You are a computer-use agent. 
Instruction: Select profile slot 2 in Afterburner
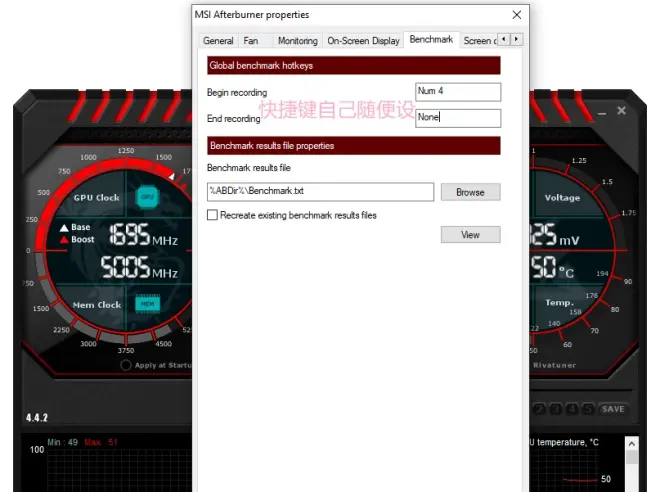(539, 409)
